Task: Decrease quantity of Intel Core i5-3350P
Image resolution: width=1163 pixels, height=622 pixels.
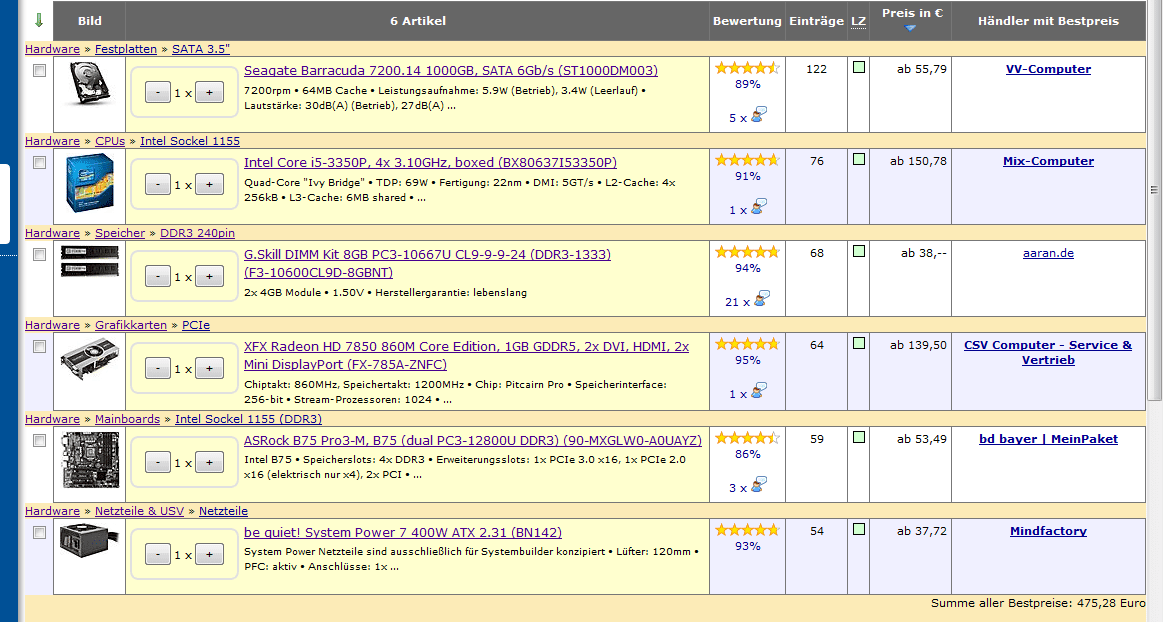Action: [157, 185]
